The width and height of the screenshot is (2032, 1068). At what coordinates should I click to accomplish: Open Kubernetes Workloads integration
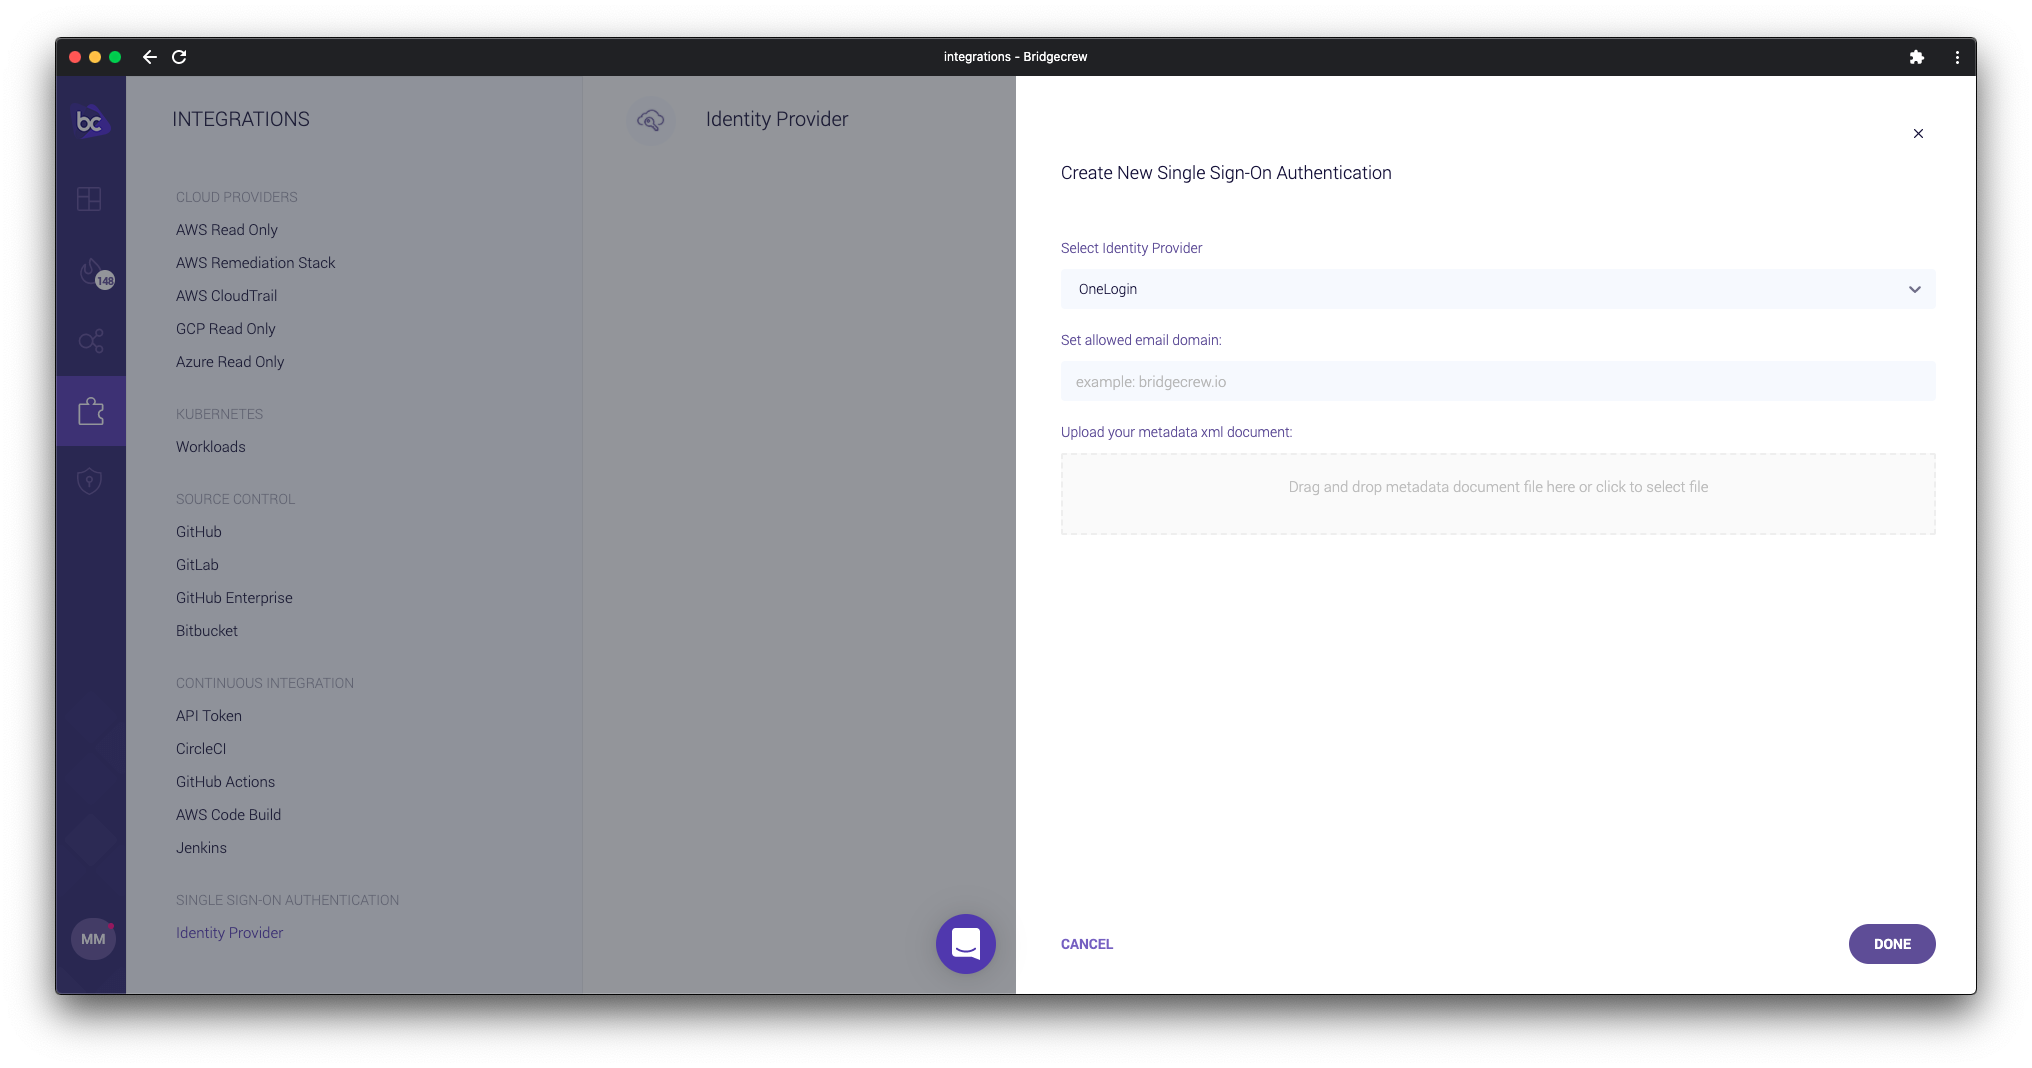point(210,447)
